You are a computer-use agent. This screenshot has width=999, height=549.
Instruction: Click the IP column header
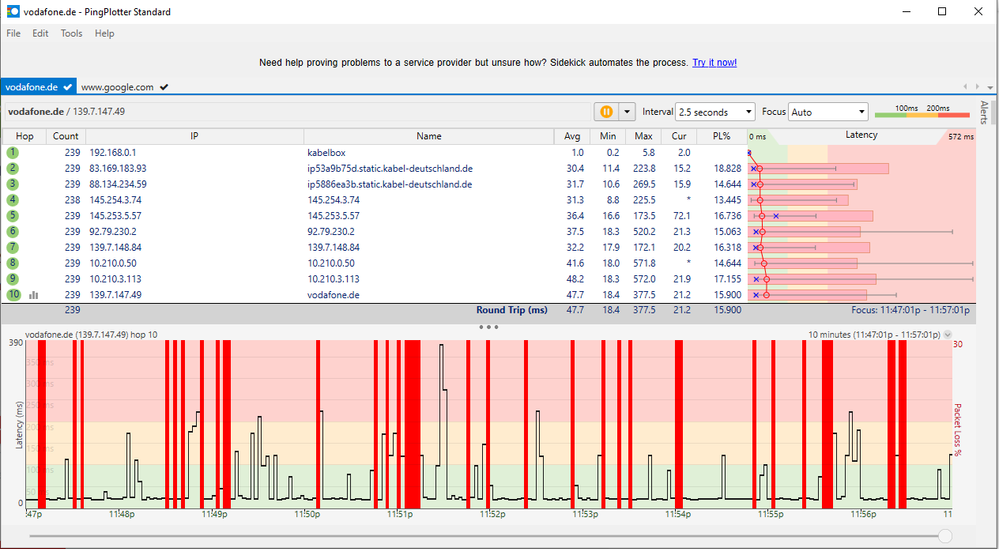coord(194,136)
